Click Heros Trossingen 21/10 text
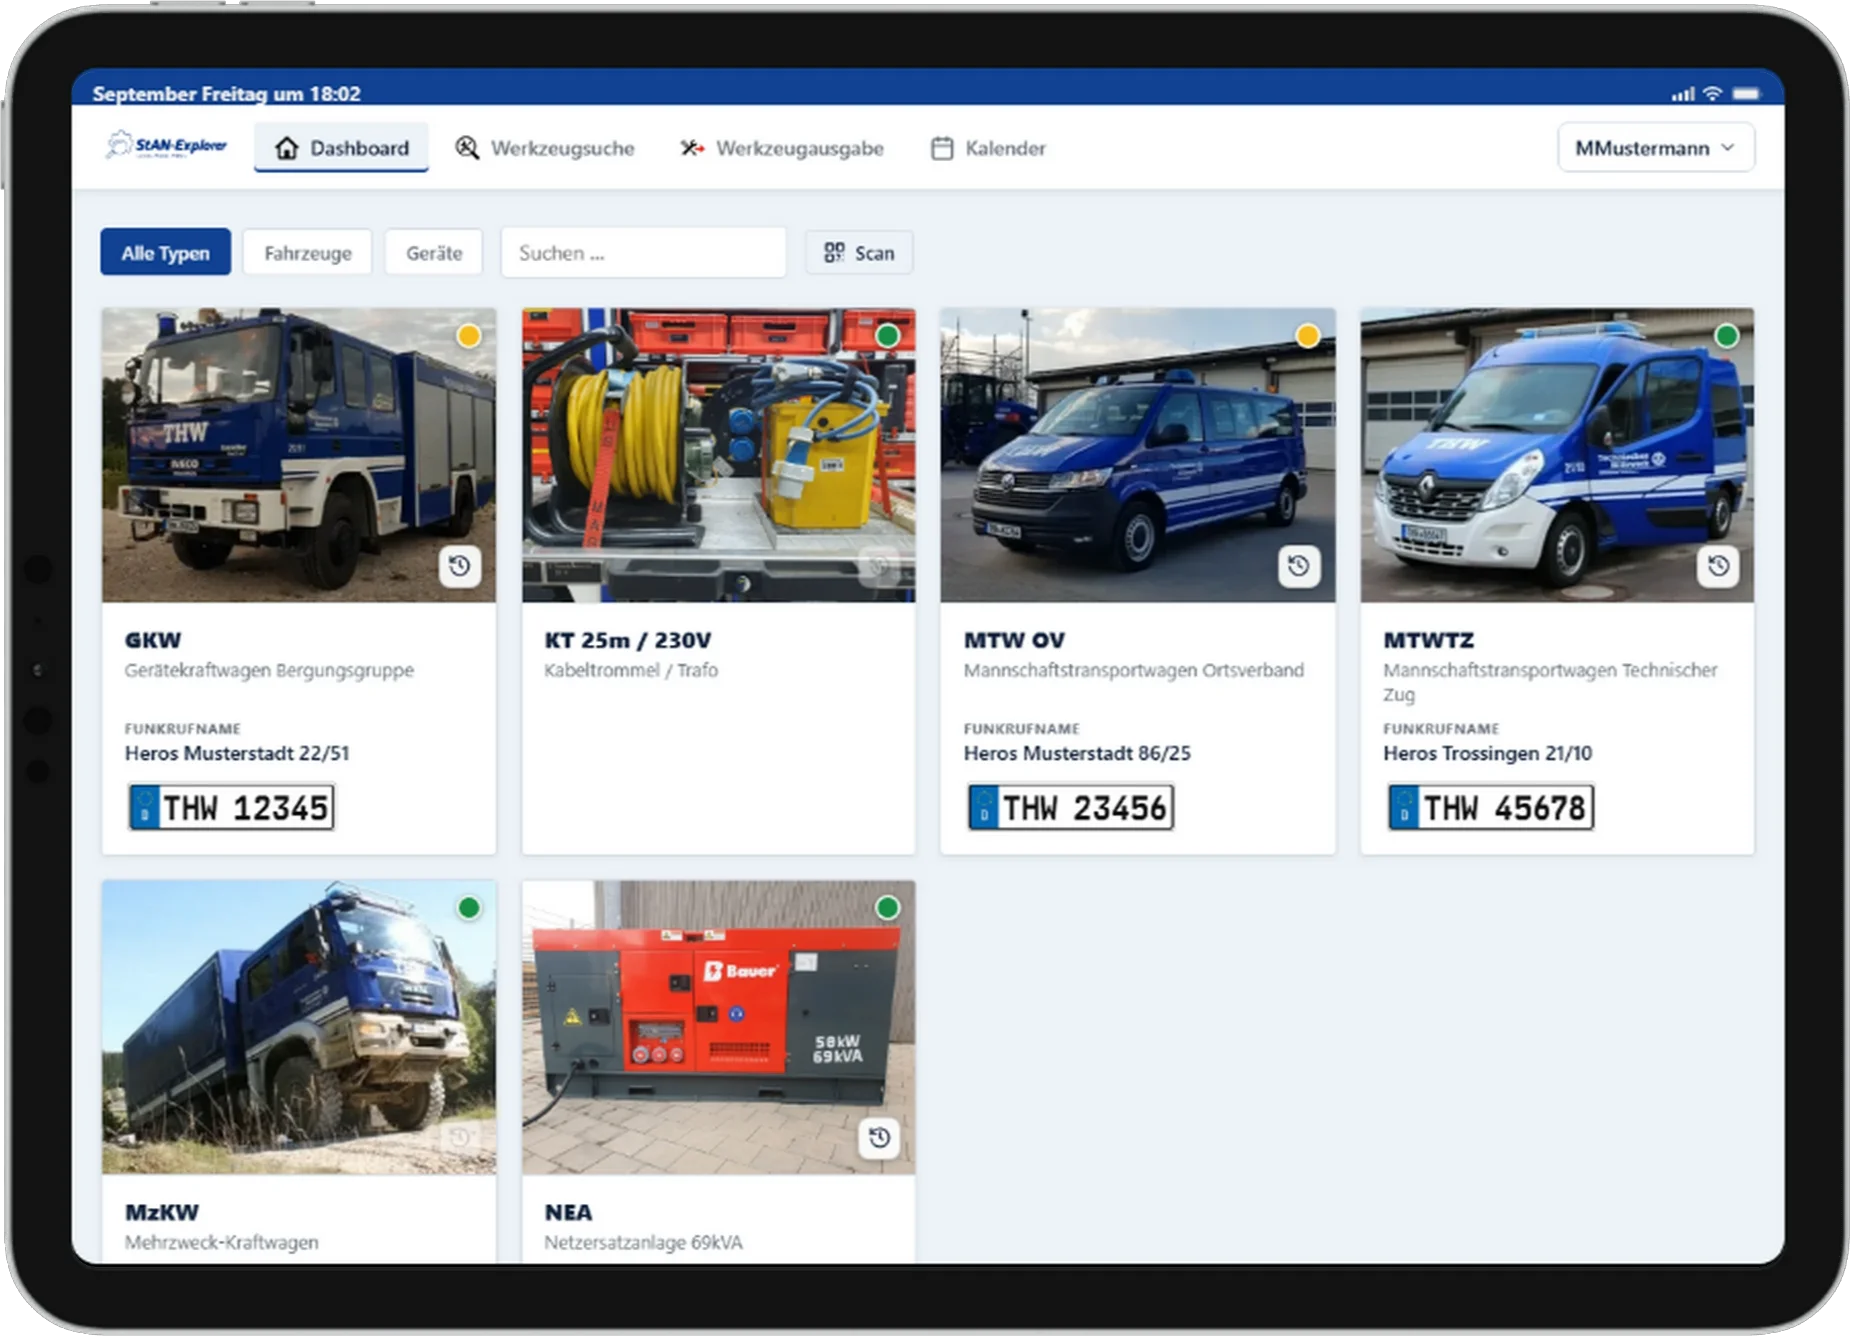This screenshot has width=1850, height=1336. (x=1487, y=753)
